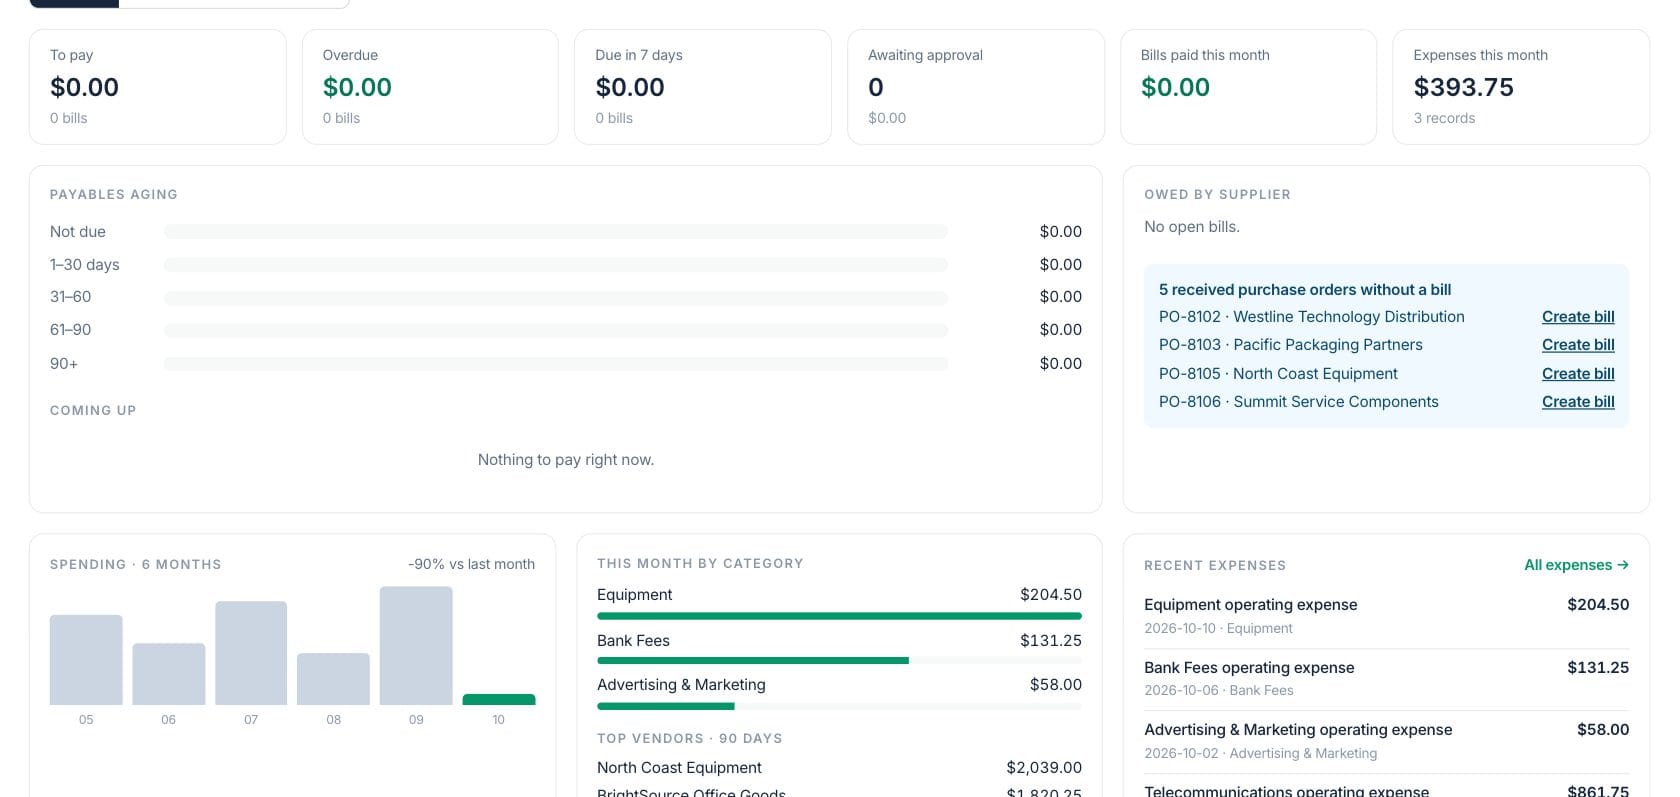This screenshot has height=797, width=1680.
Task: Create bill for PO-8102 Westline Technology
Action: click(1578, 316)
